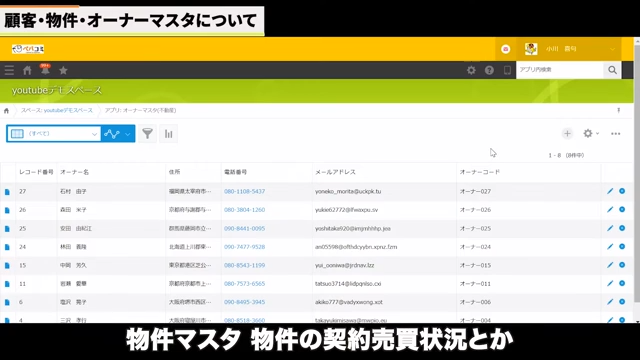Open the favorites star list
640x360 pixels.
pos(63,70)
